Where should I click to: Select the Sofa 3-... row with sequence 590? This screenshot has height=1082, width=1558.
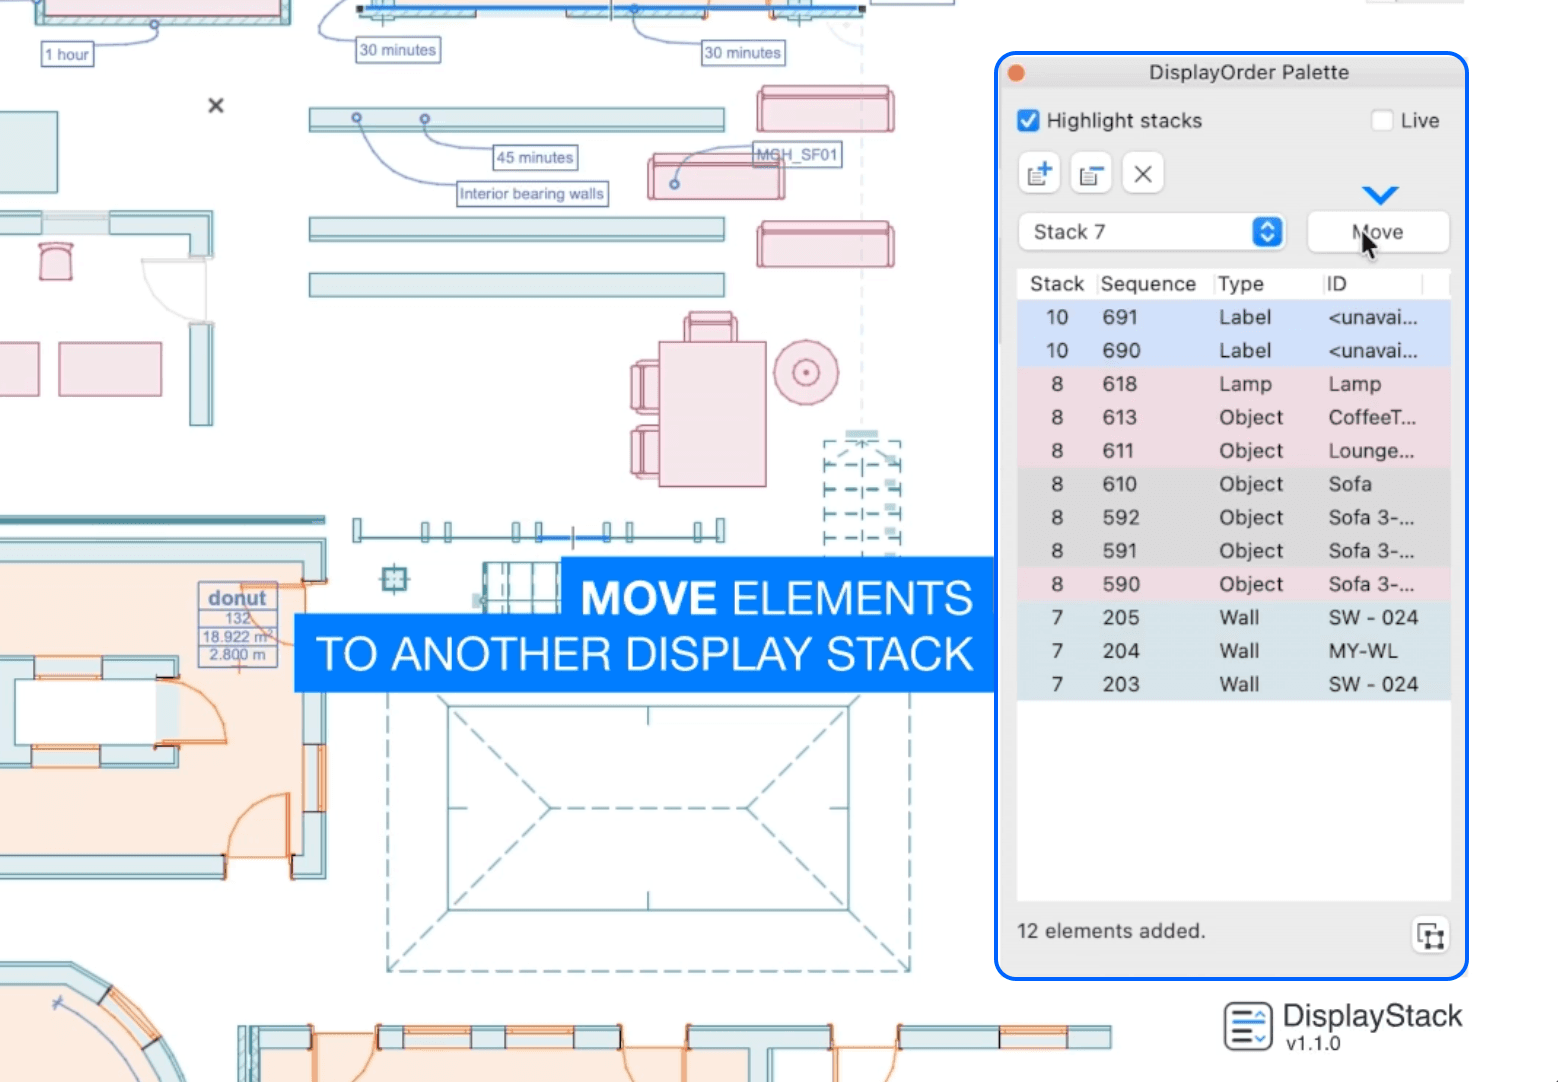coord(1234,584)
